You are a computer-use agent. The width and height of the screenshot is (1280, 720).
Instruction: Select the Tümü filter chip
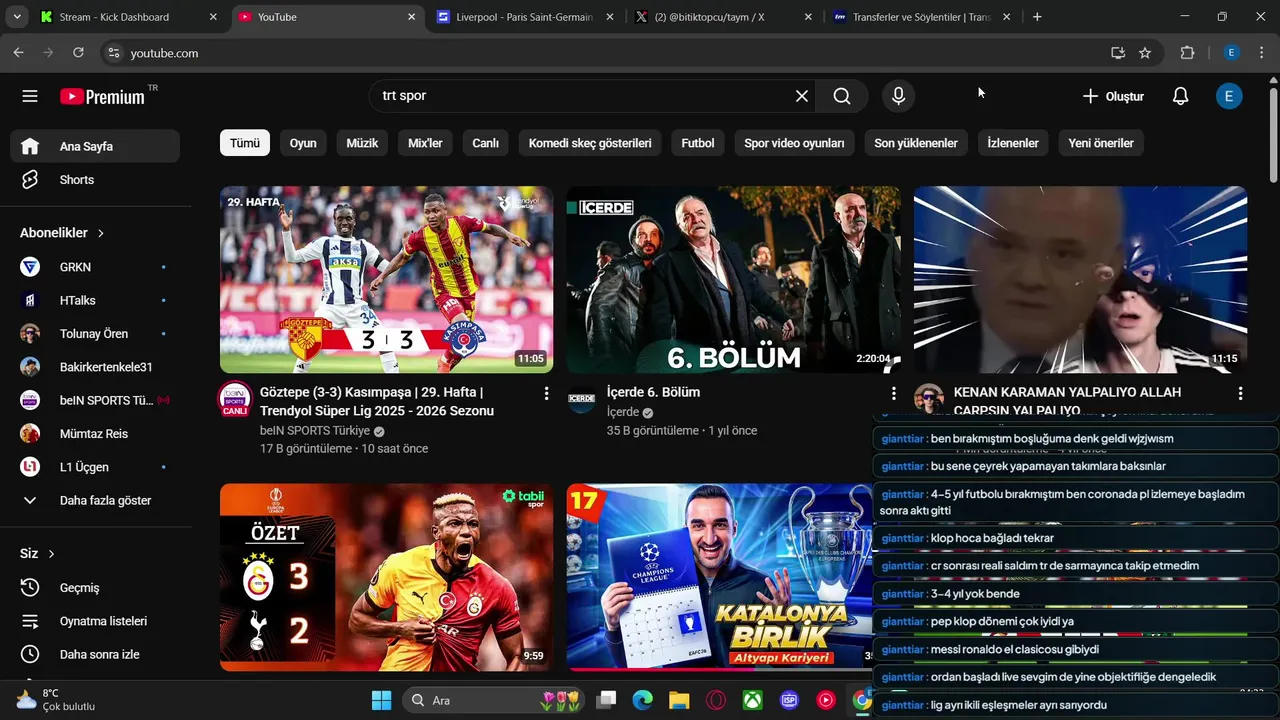(245, 143)
